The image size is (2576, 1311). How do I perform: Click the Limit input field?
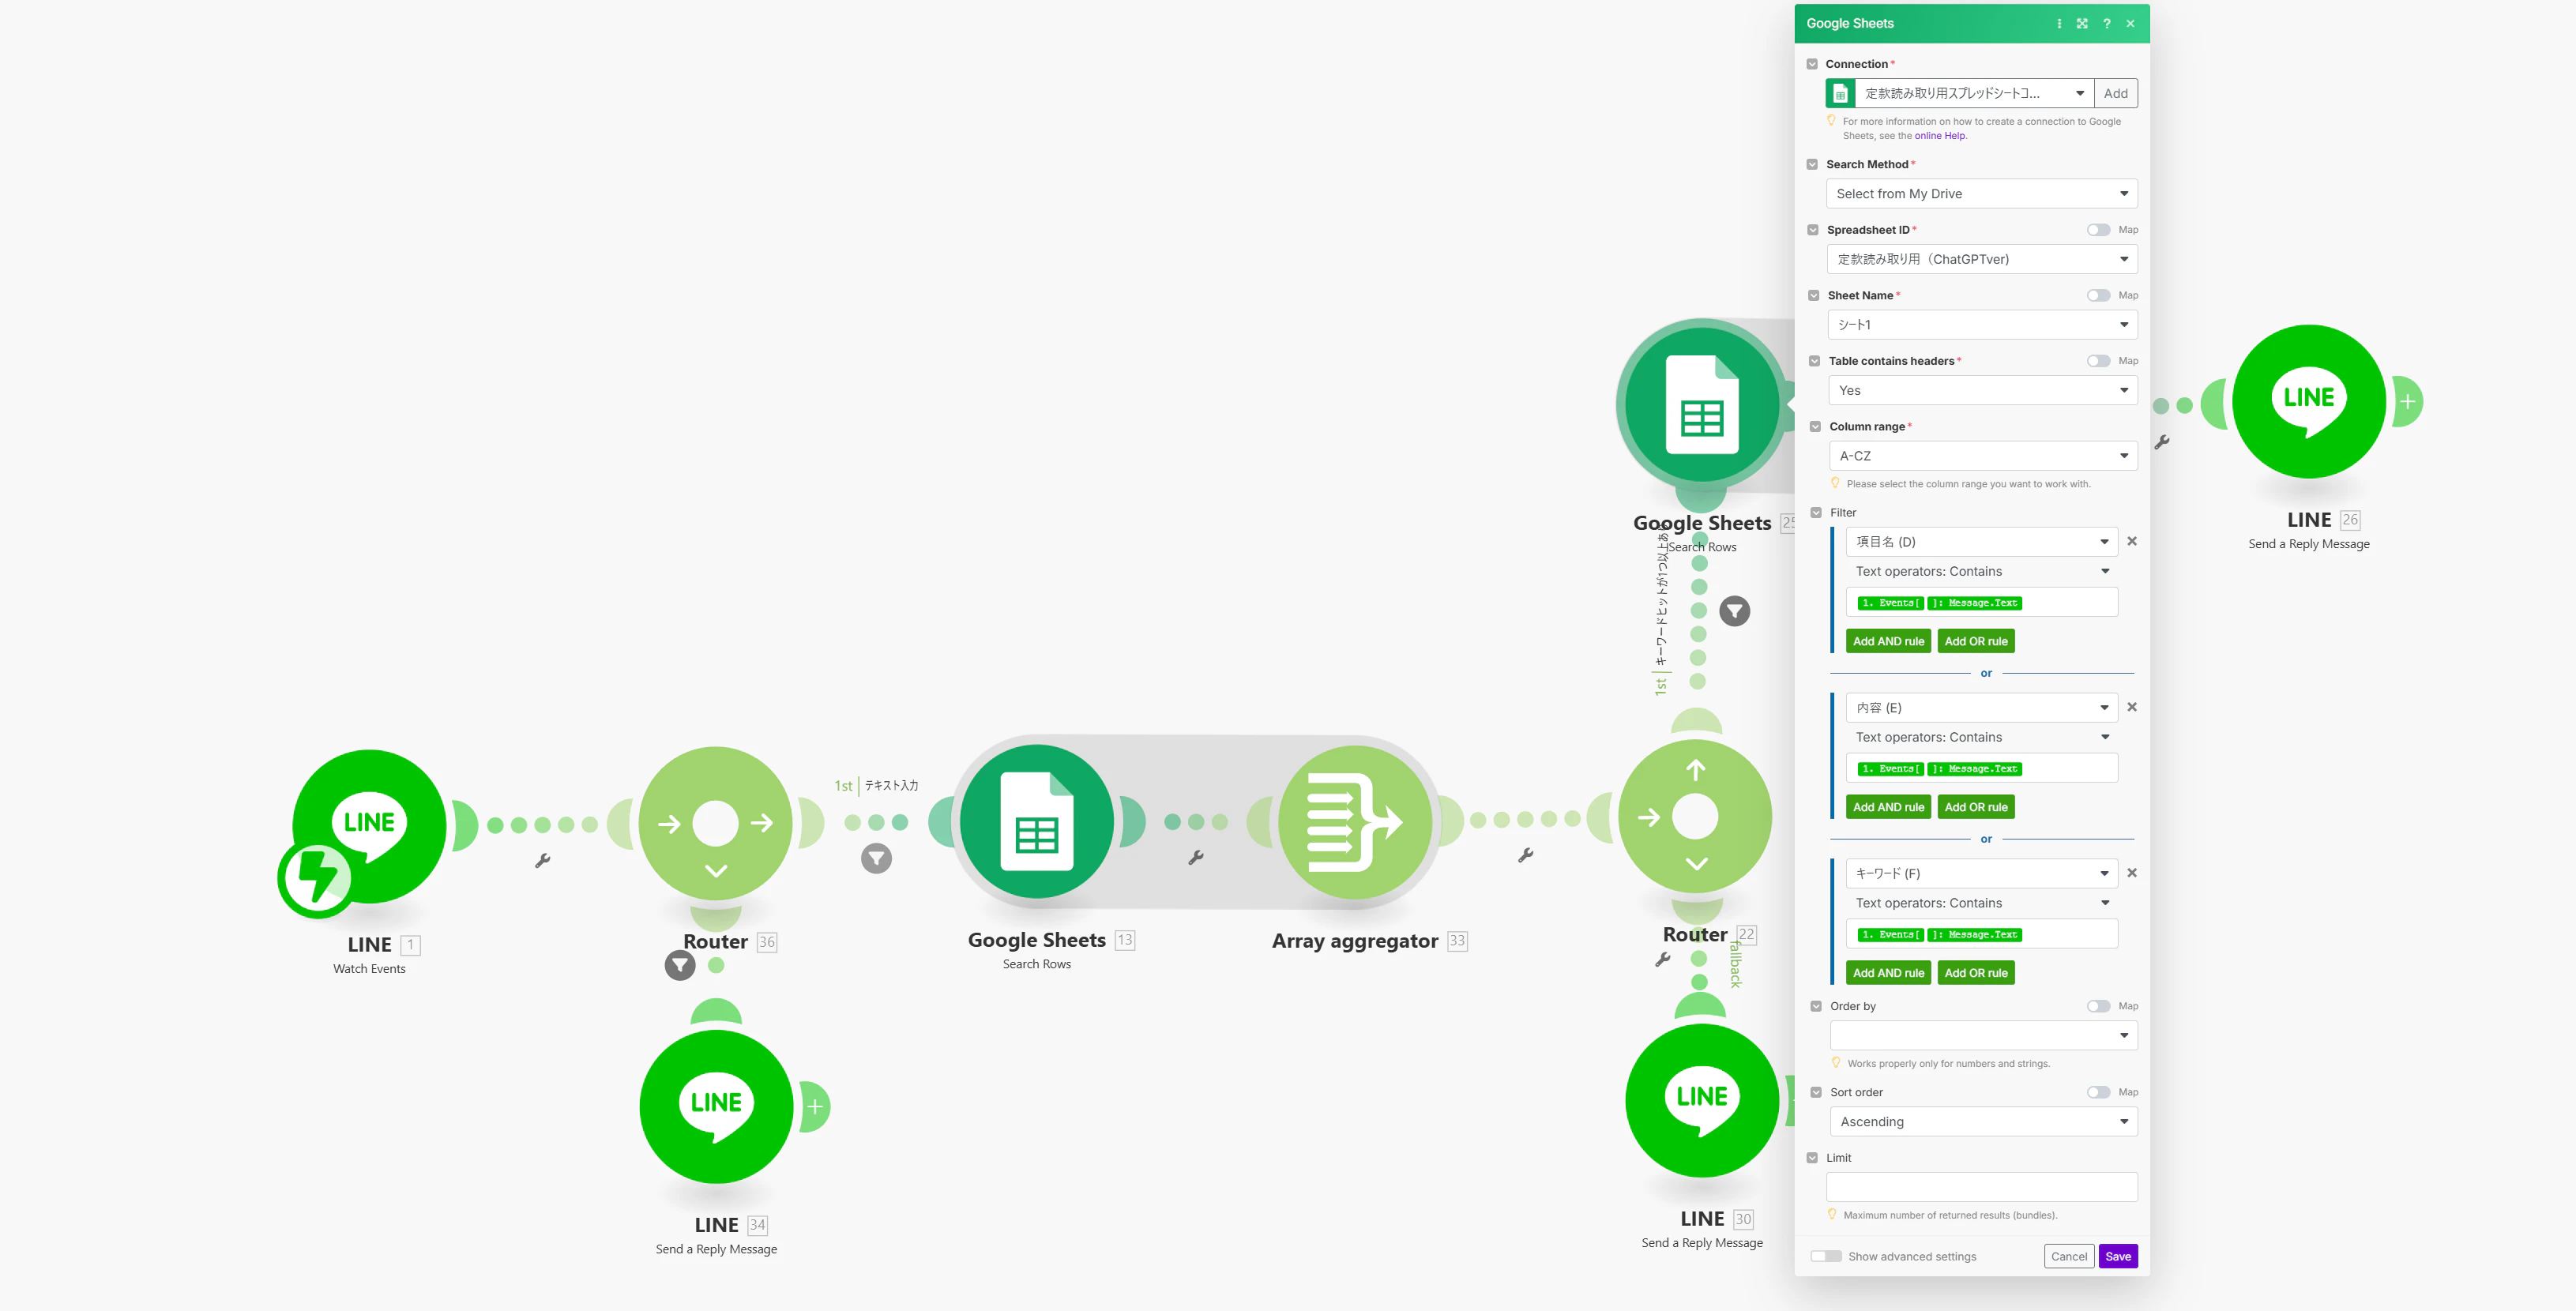(x=1982, y=1187)
